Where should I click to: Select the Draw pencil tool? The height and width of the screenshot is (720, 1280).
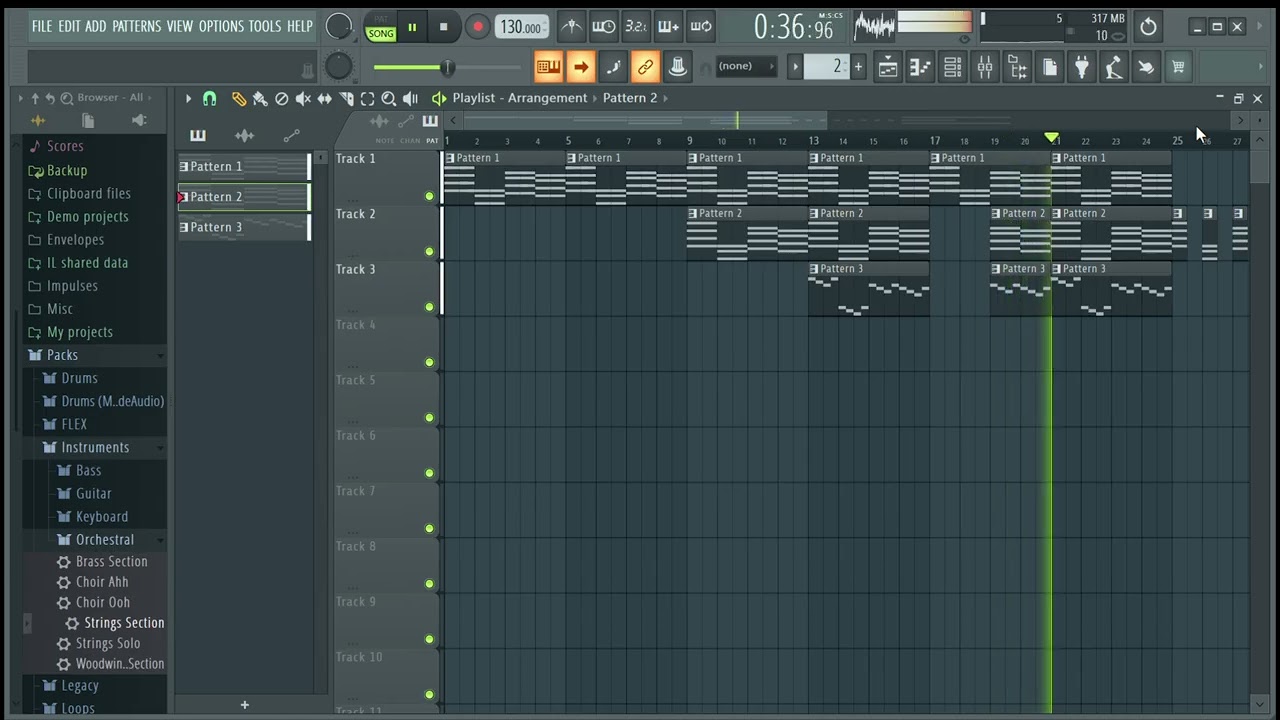(239, 98)
